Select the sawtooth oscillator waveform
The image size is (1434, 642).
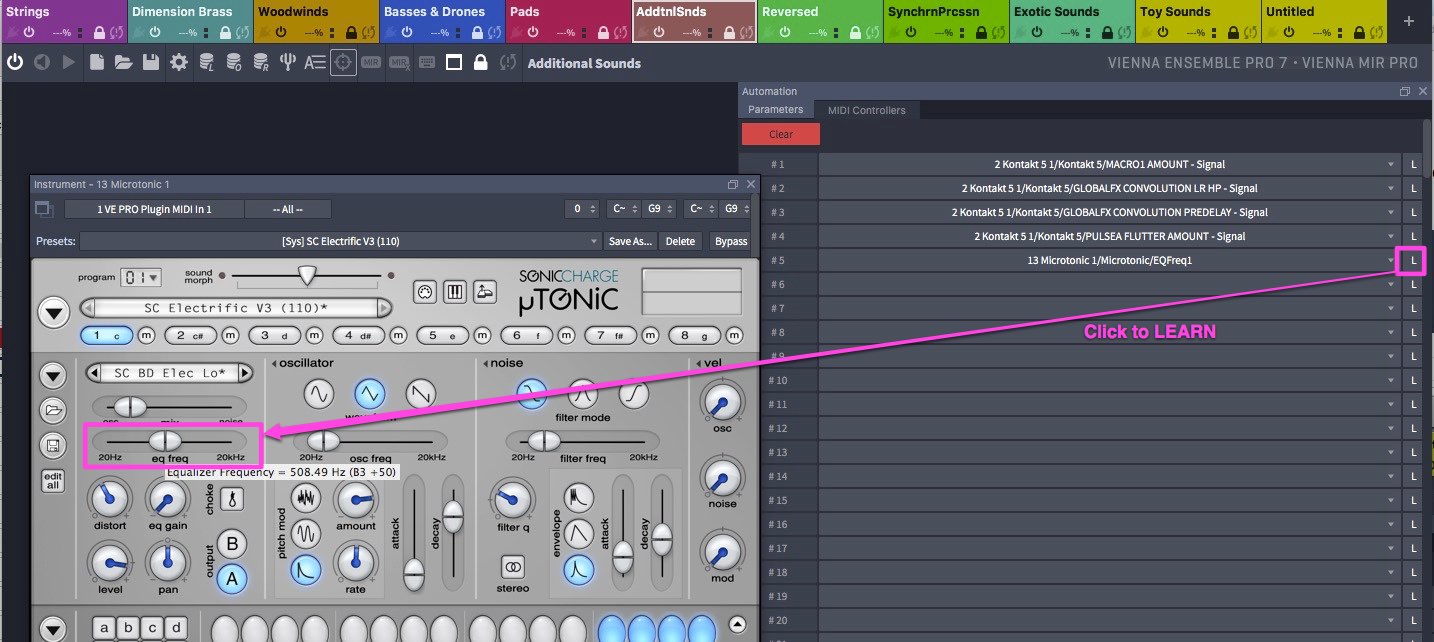(x=421, y=395)
